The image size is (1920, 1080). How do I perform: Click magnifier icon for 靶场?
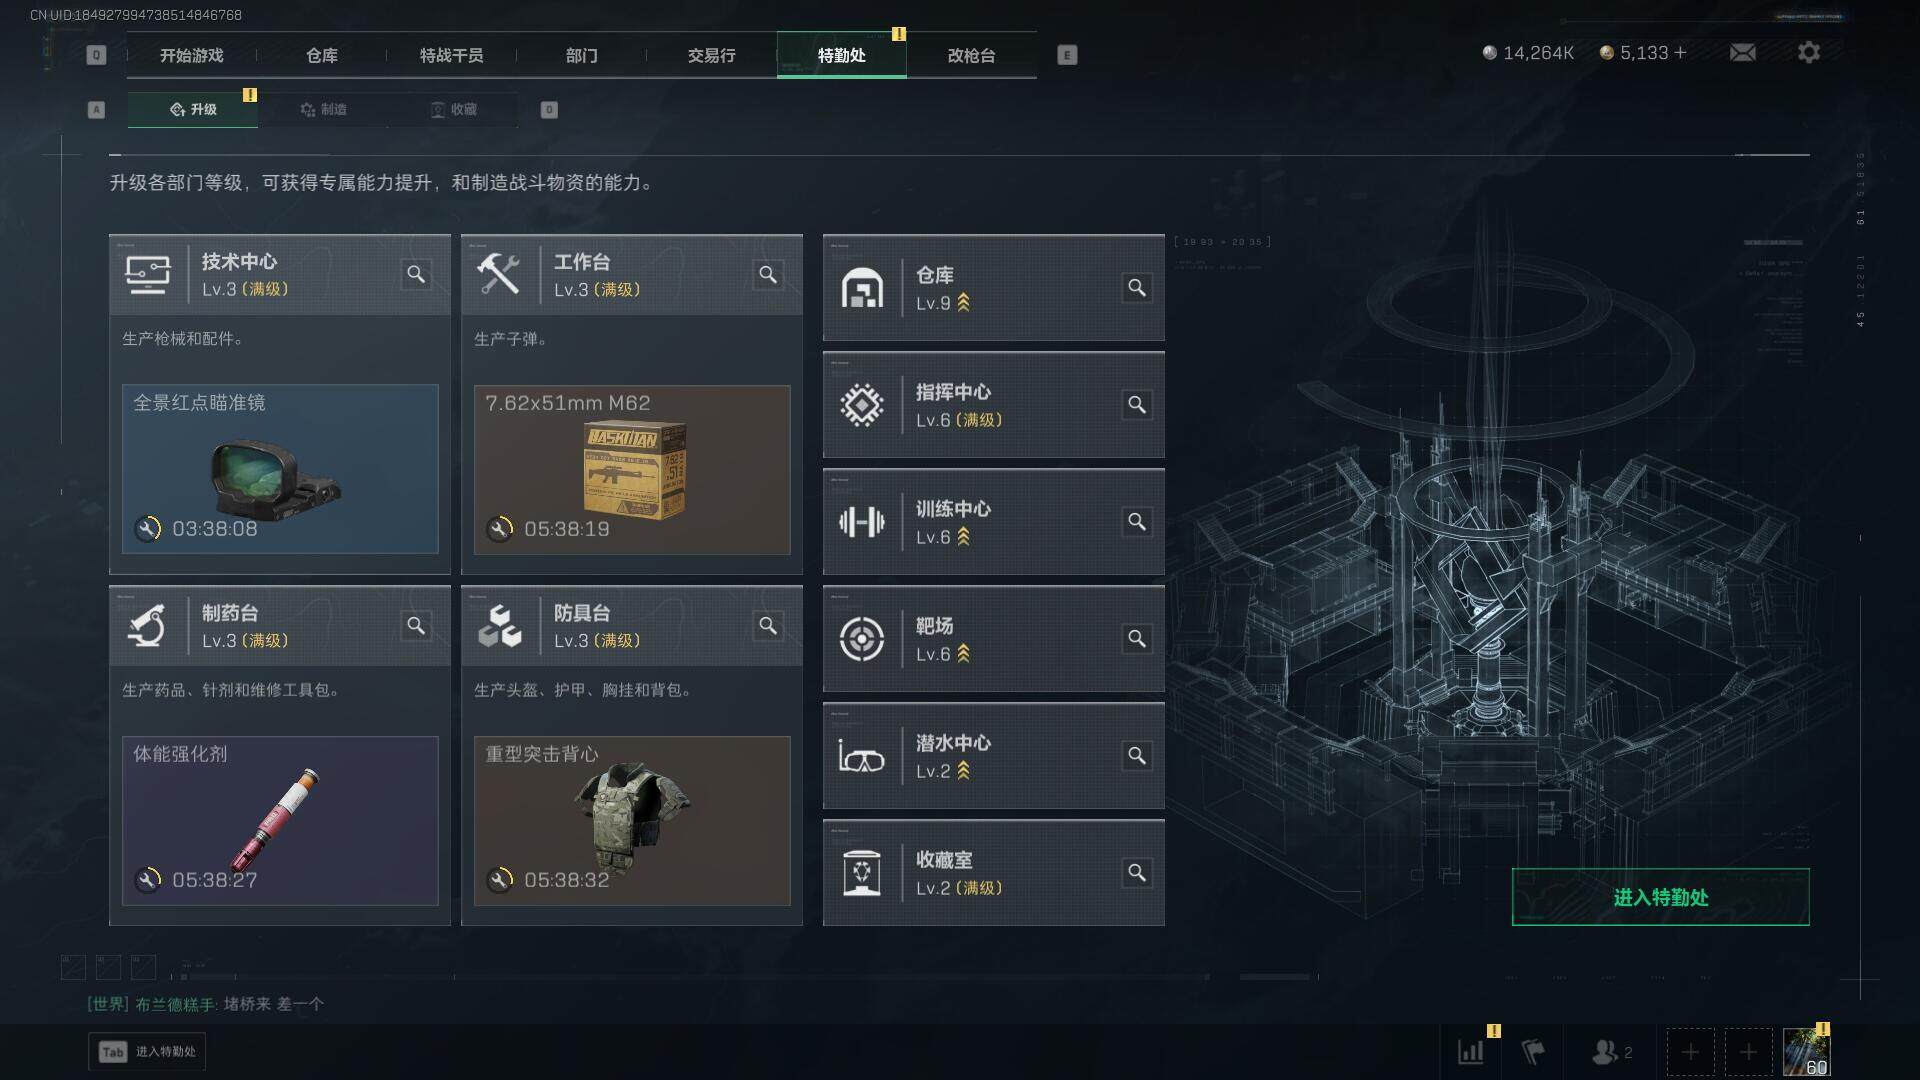1137,639
